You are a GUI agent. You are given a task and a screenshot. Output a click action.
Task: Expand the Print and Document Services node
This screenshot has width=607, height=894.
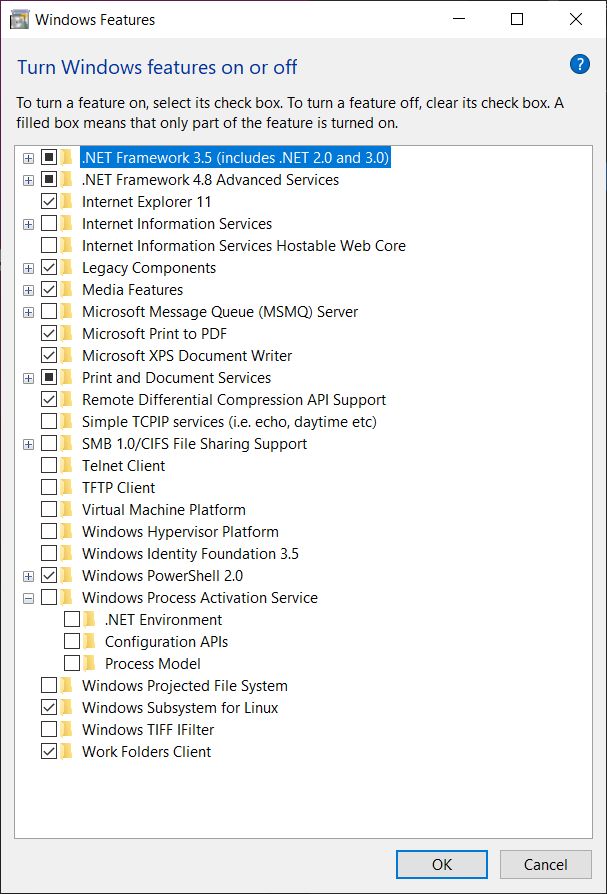pyautogui.click(x=28, y=379)
